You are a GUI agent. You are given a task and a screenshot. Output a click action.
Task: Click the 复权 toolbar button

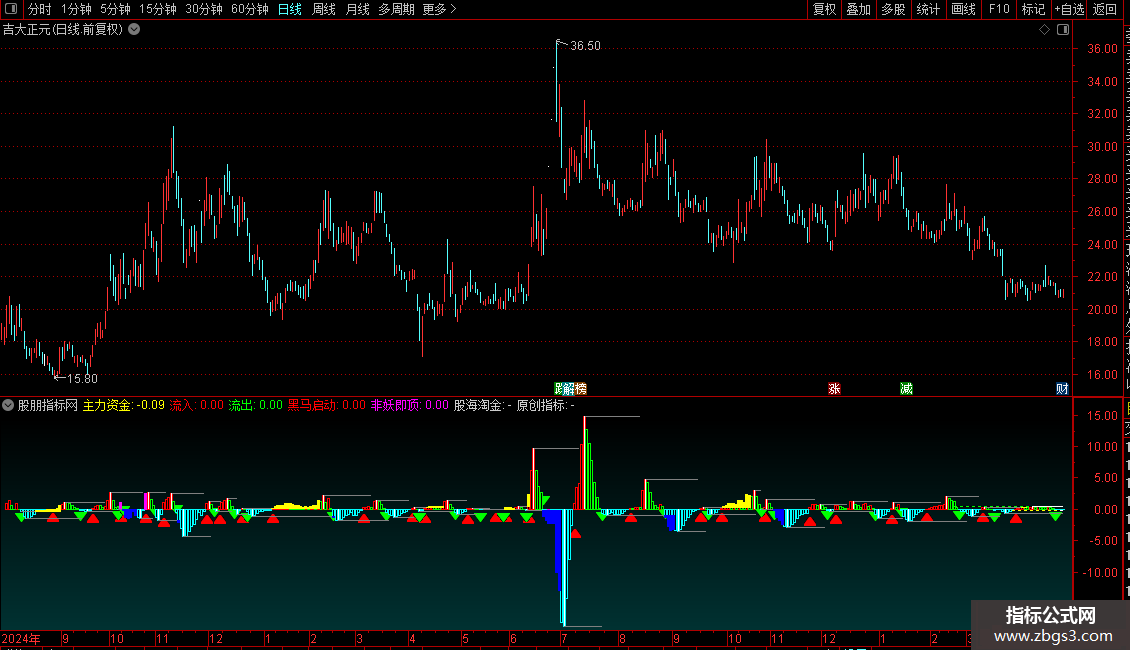pos(824,9)
